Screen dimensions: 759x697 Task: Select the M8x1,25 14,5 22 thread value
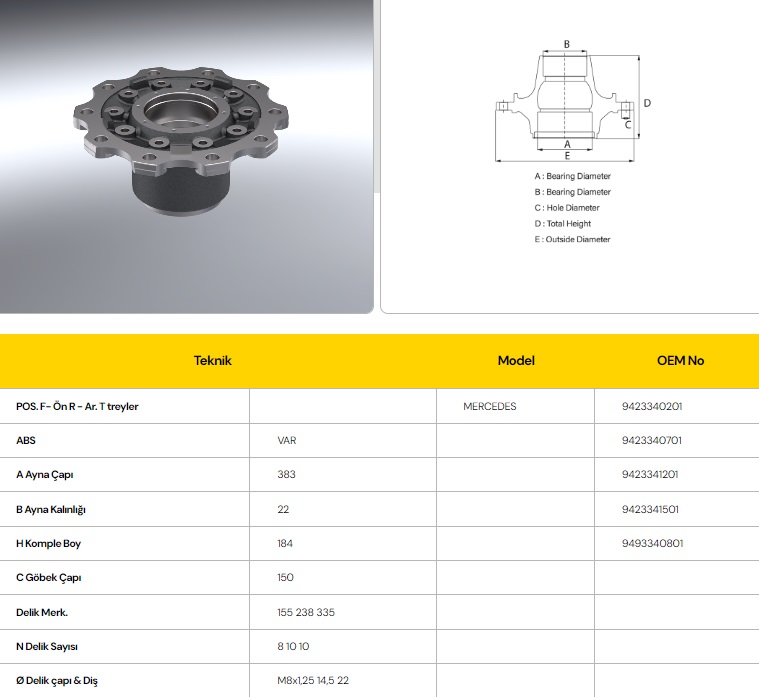(x=313, y=681)
